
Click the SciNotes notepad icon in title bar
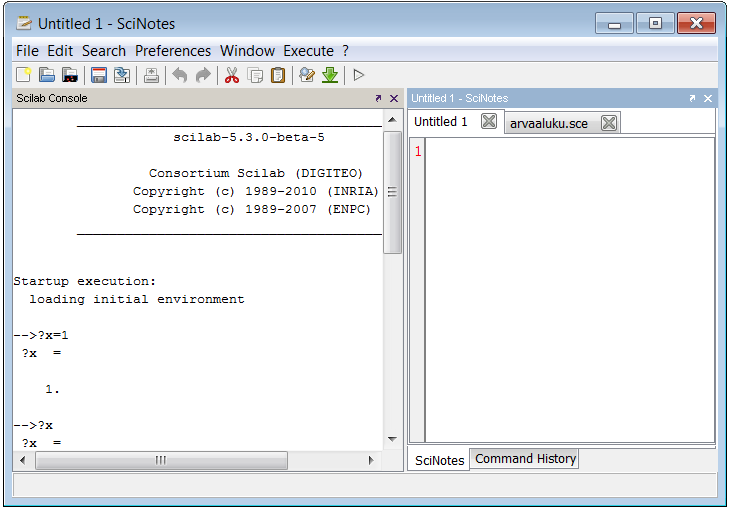[24, 23]
